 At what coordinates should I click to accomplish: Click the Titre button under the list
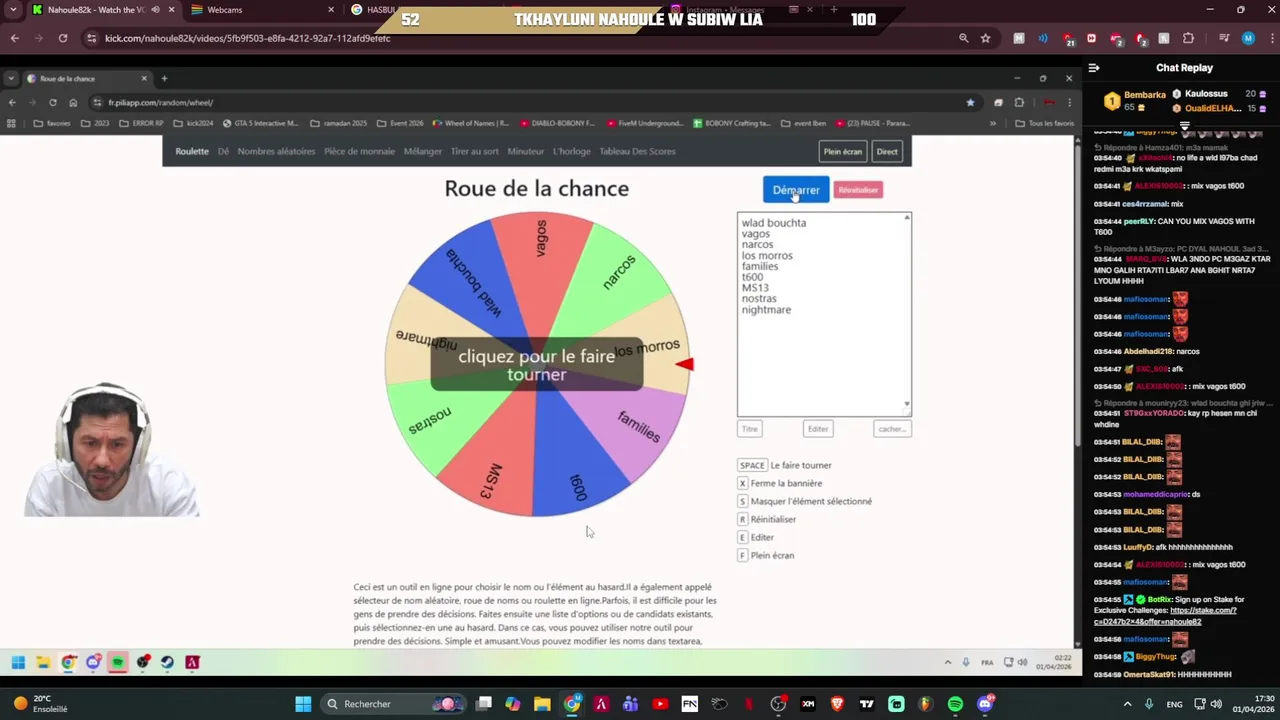point(750,429)
